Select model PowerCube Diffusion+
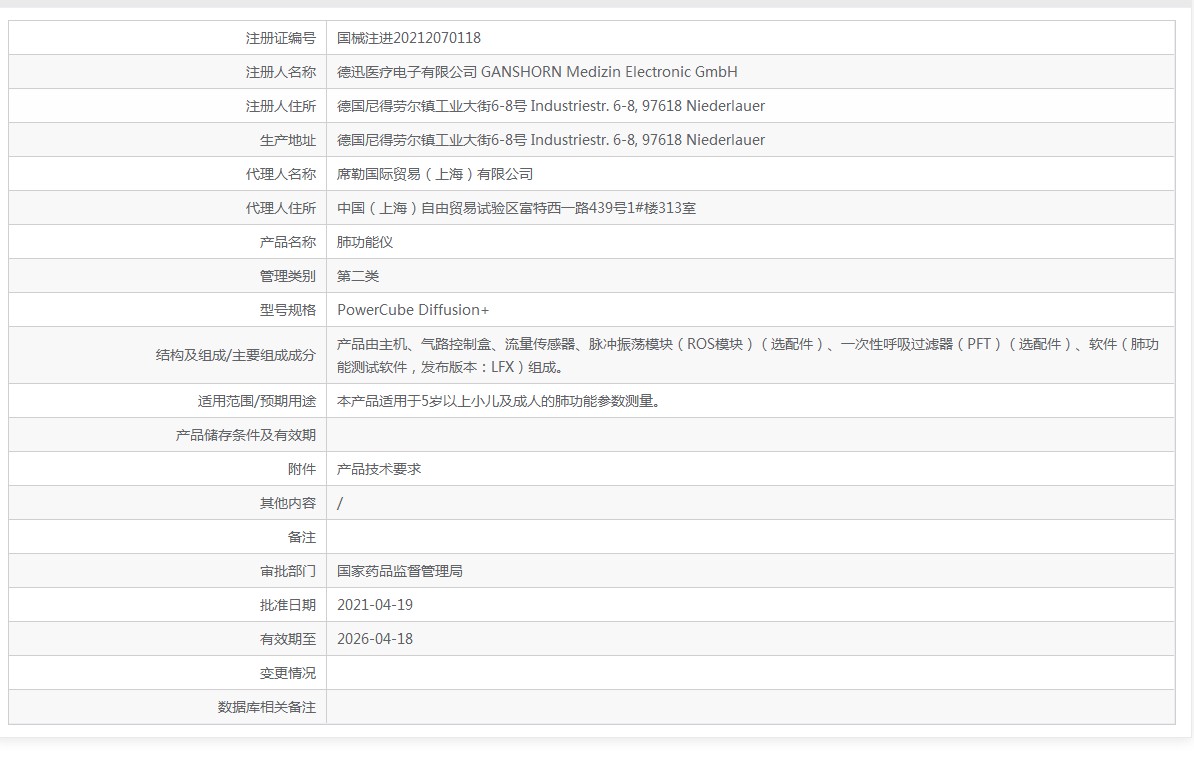 click(x=413, y=310)
